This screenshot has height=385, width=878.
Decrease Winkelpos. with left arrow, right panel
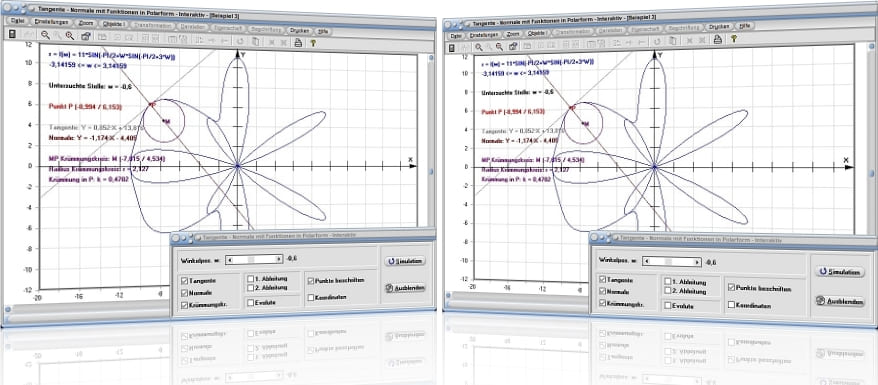pos(647,261)
